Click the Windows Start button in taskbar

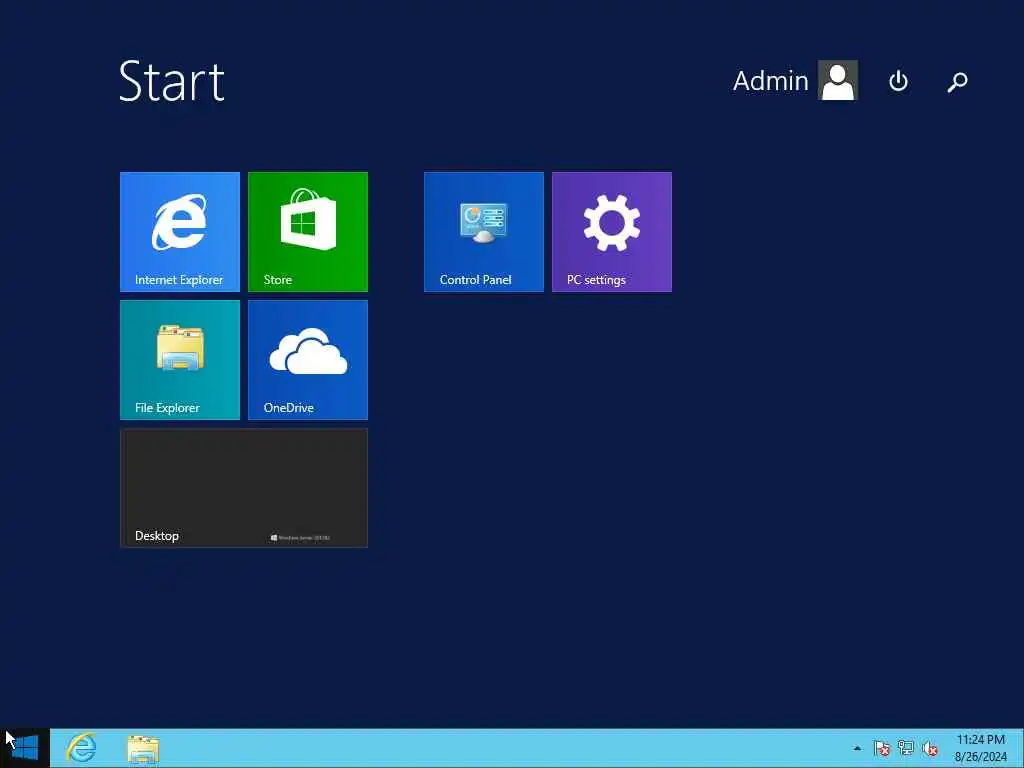pos(25,748)
